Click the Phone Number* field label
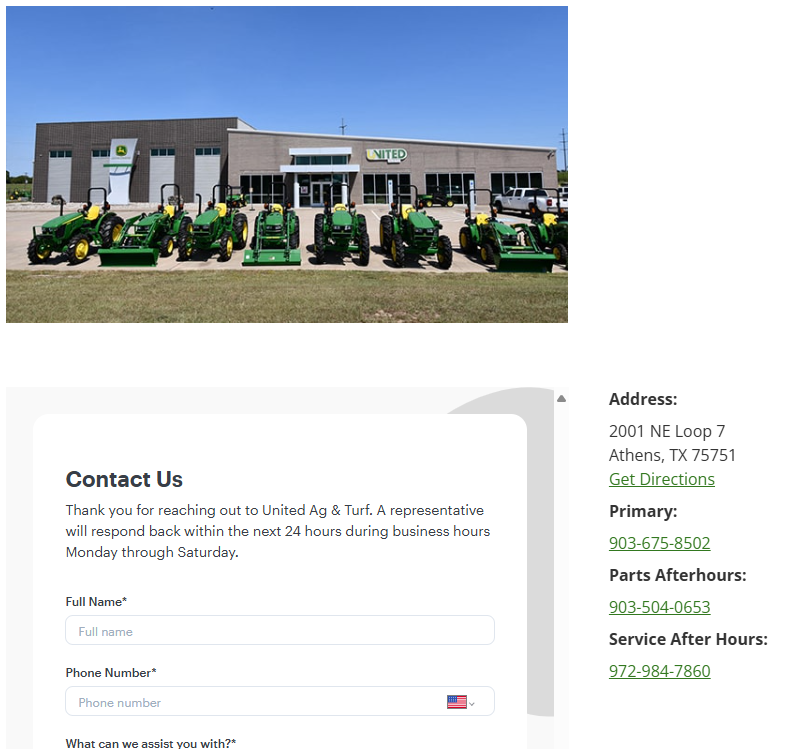 [x=111, y=673]
